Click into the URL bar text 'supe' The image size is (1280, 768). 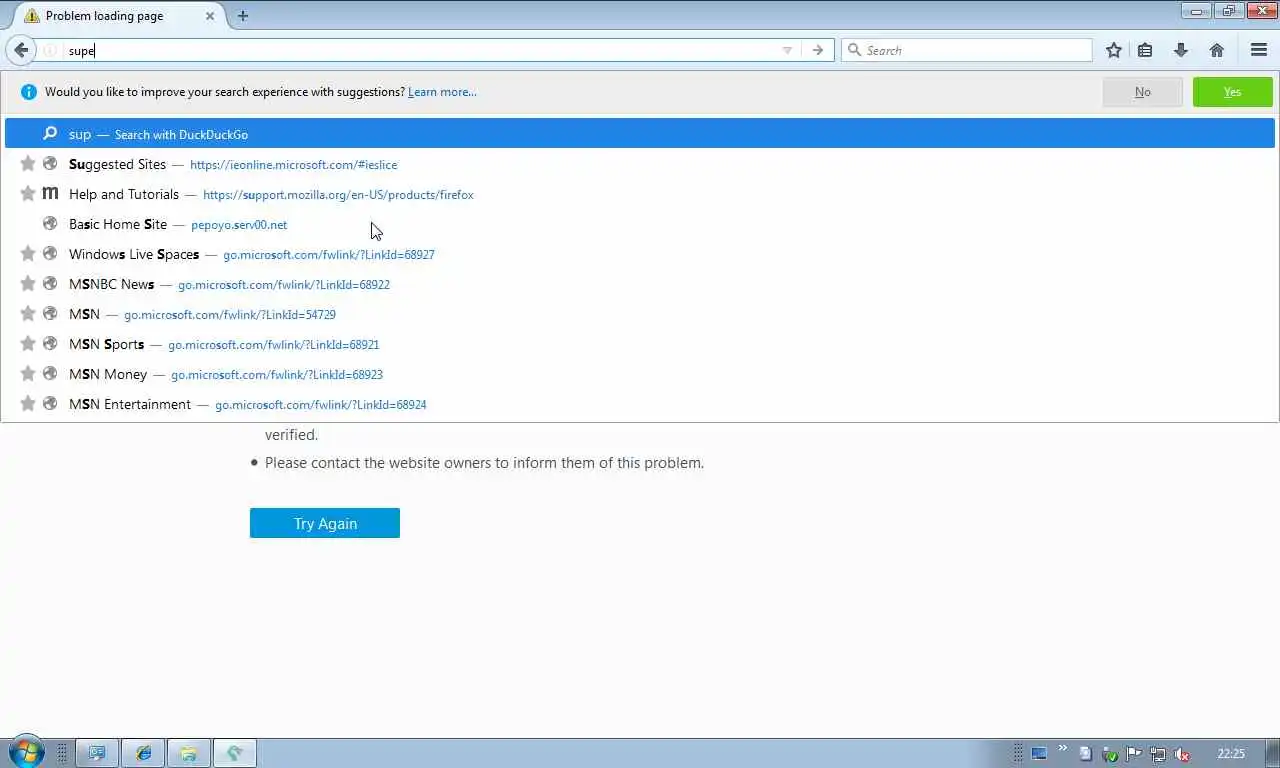tap(81, 51)
